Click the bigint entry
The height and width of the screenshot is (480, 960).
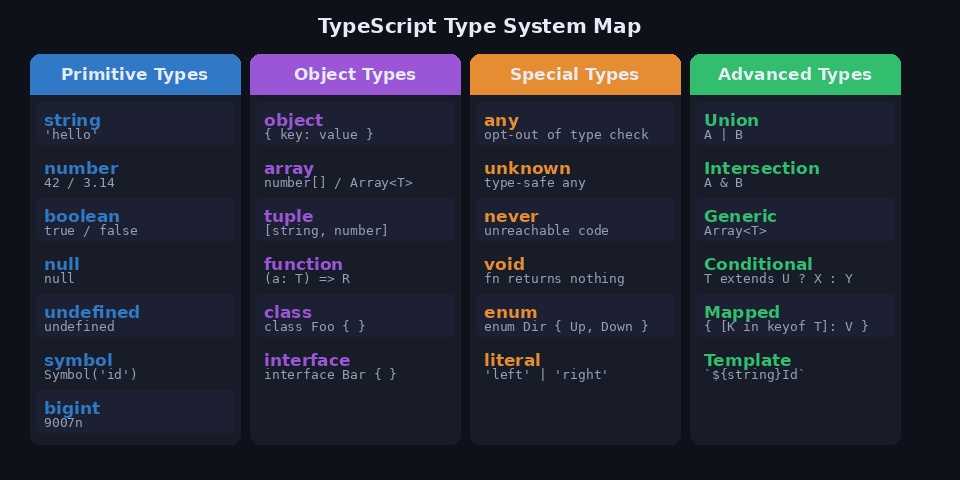click(135, 413)
